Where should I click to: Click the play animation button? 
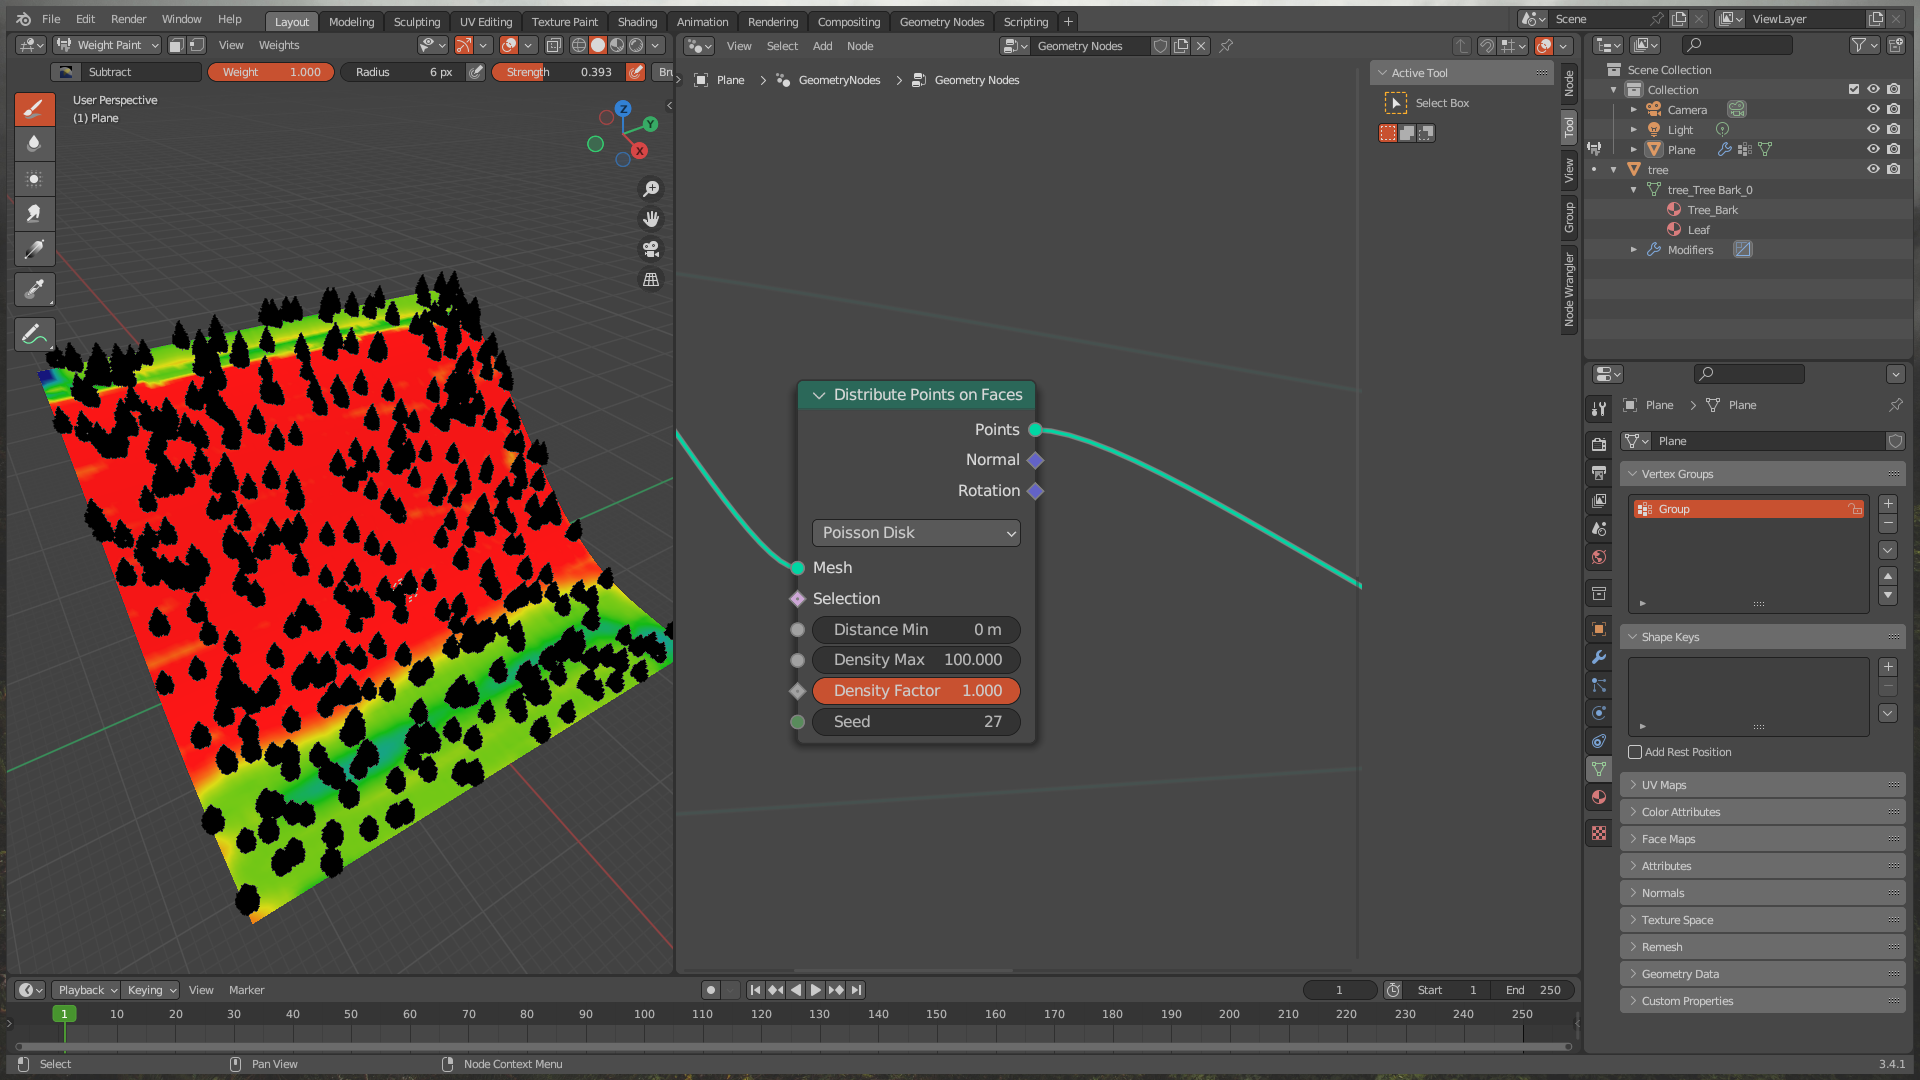pyautogui.click(x=815, y=990)
